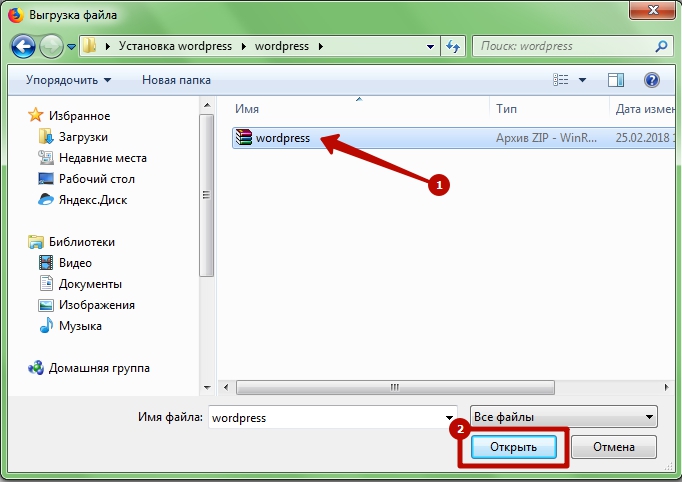Screen dimensions: 682x482
Task: Click the Firefox icon in title bar
Action: pyautogui.click(x=16, y=15)
